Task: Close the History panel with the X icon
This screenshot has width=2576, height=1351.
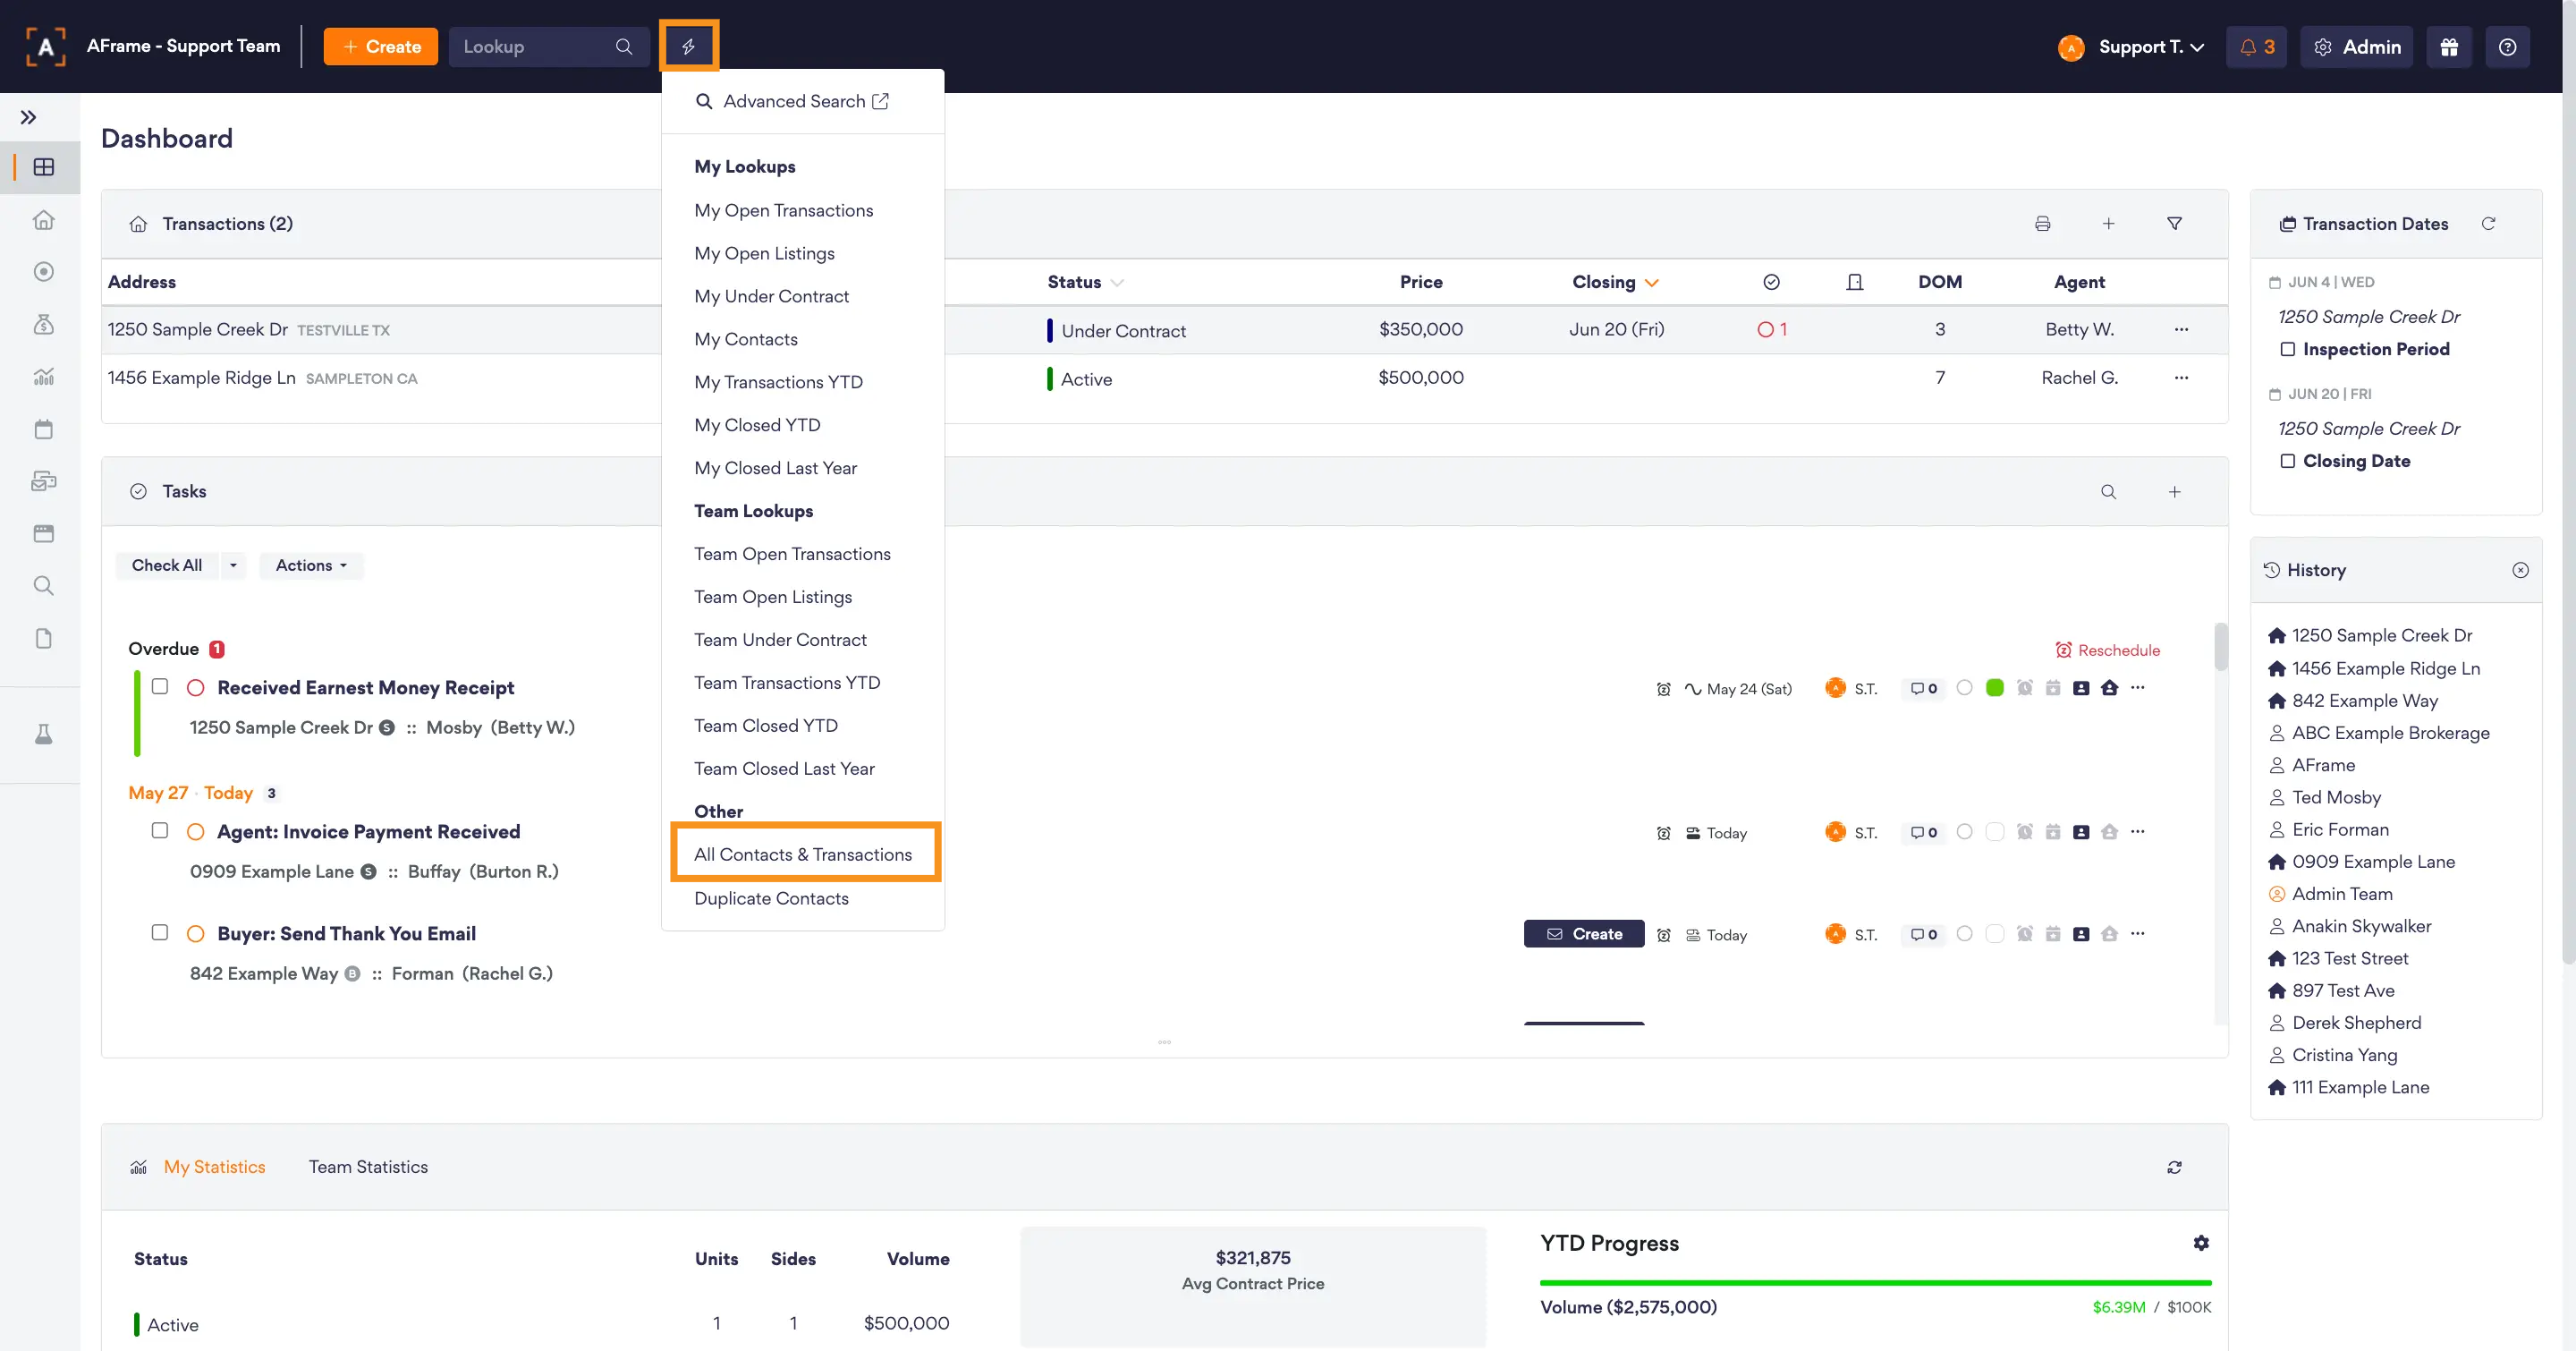Action: [x=2520, y=570]
